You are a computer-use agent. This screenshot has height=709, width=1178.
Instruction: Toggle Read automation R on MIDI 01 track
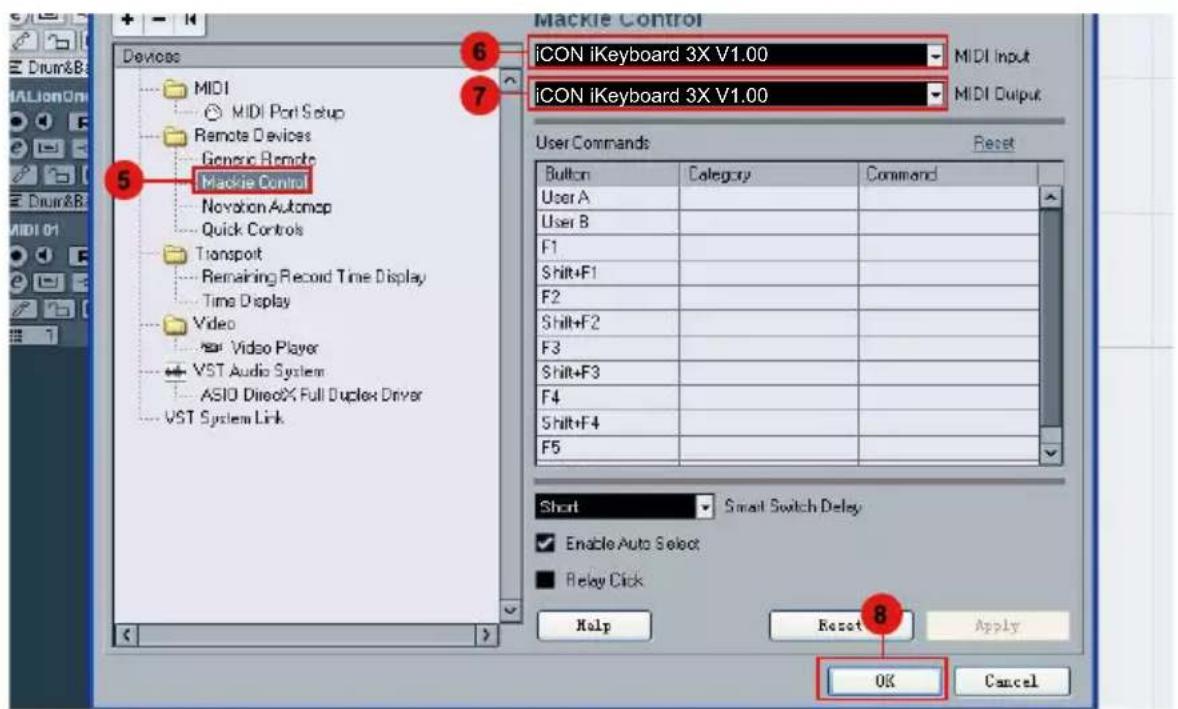[79, 256]
